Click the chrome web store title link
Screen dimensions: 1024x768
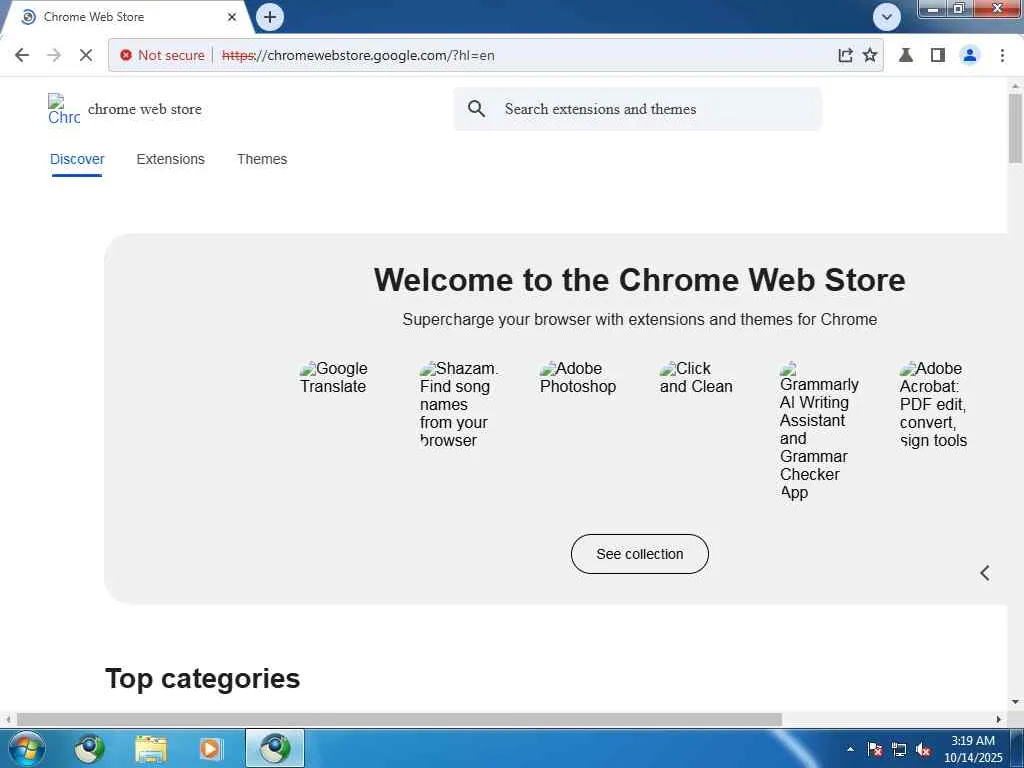[x=144, y=109]
